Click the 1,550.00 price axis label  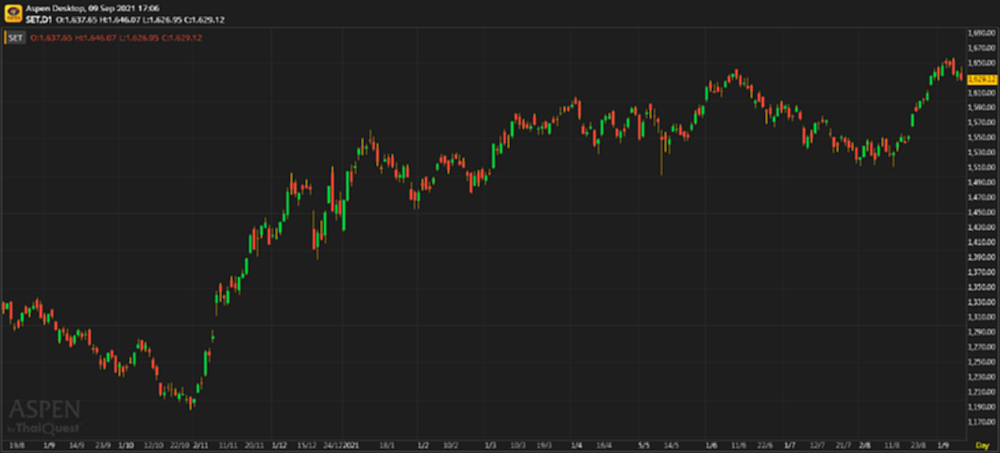pyautogui.click(x=983, y=137)
